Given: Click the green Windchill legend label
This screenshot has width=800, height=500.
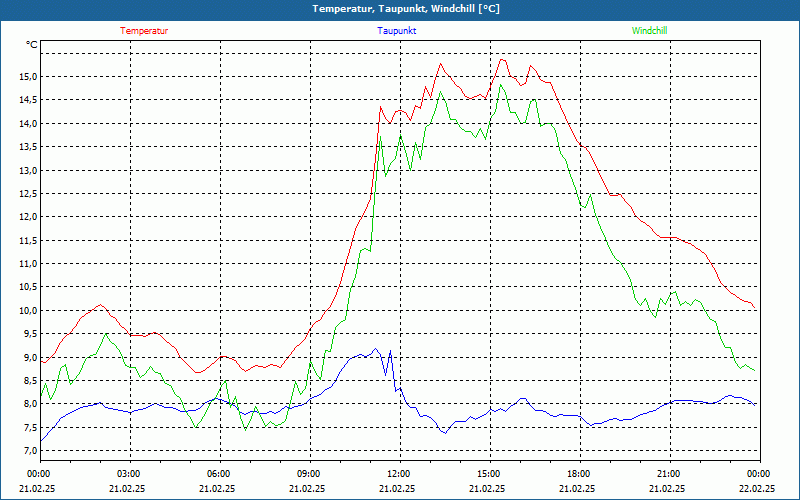Looking at the screenshot, I should (x=650, y=31).
